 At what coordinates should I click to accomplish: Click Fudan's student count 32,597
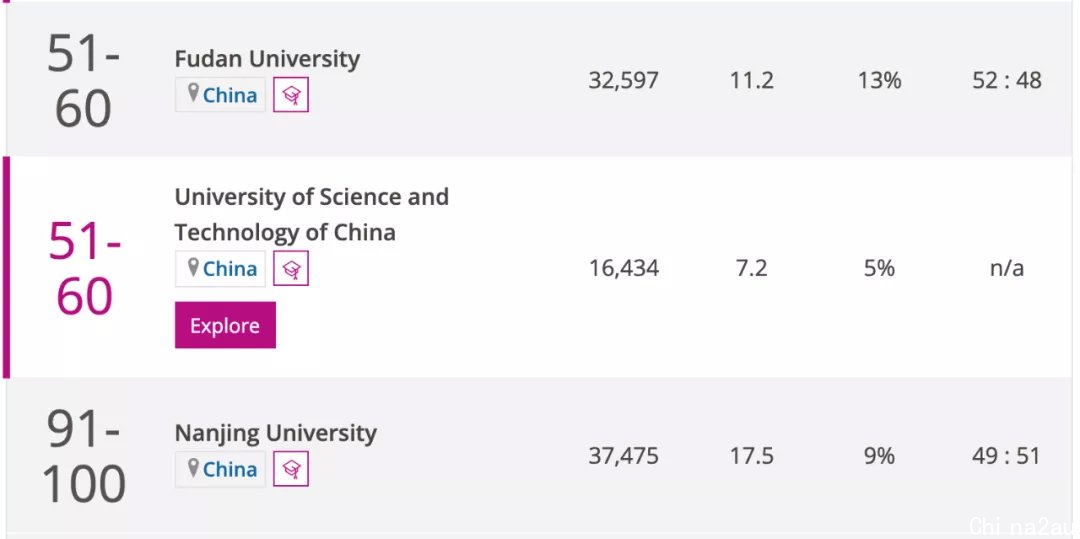tap(623, 81)
